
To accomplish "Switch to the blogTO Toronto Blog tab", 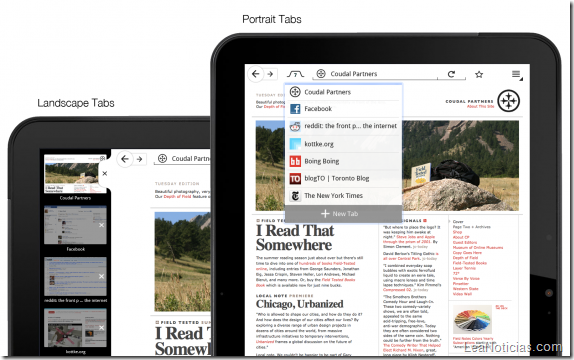I will point(343,178).
